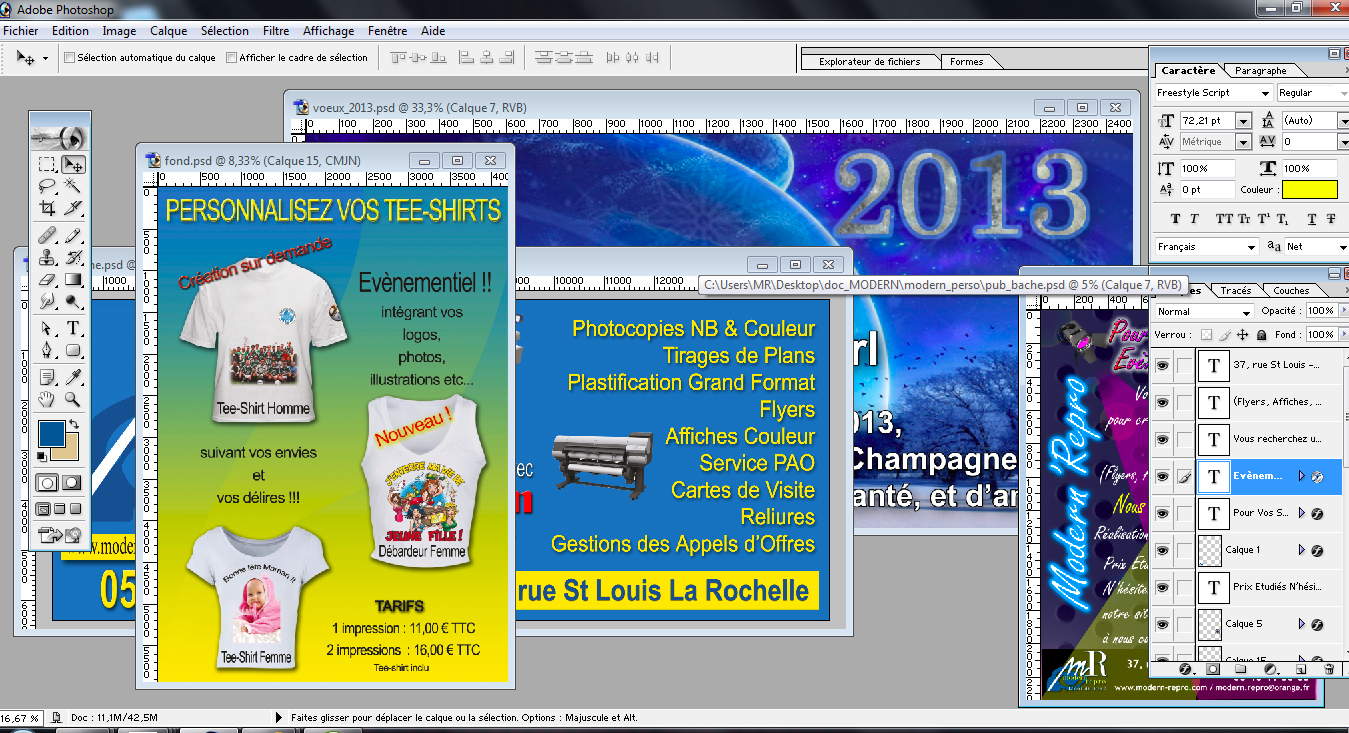Select the Clone Stamp tool

[47, 258]
